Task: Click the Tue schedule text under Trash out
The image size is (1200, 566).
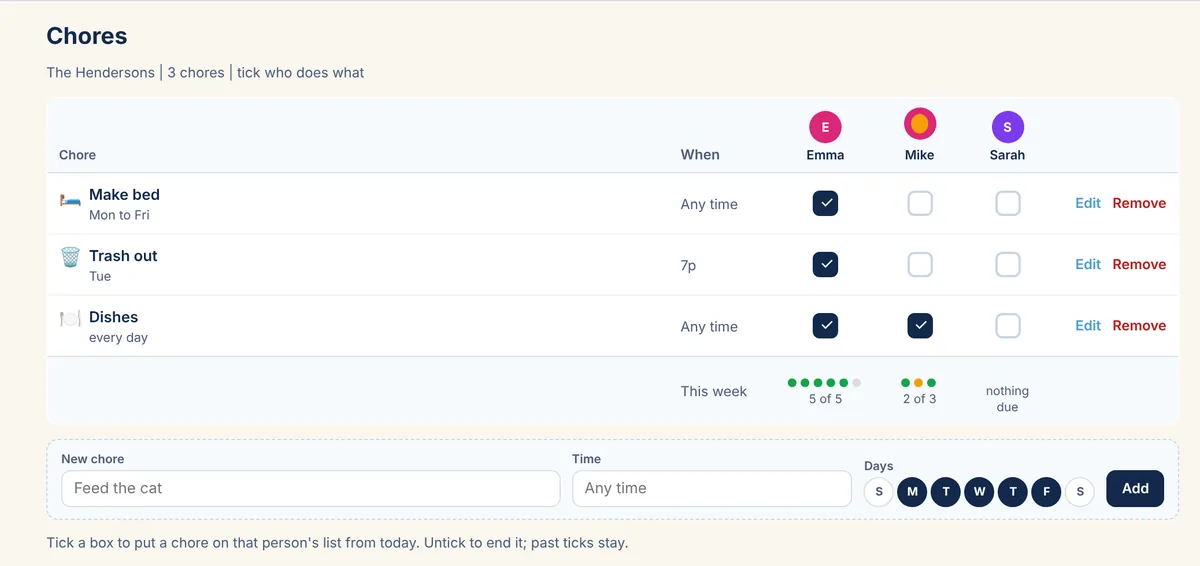Action: [100, 276]
